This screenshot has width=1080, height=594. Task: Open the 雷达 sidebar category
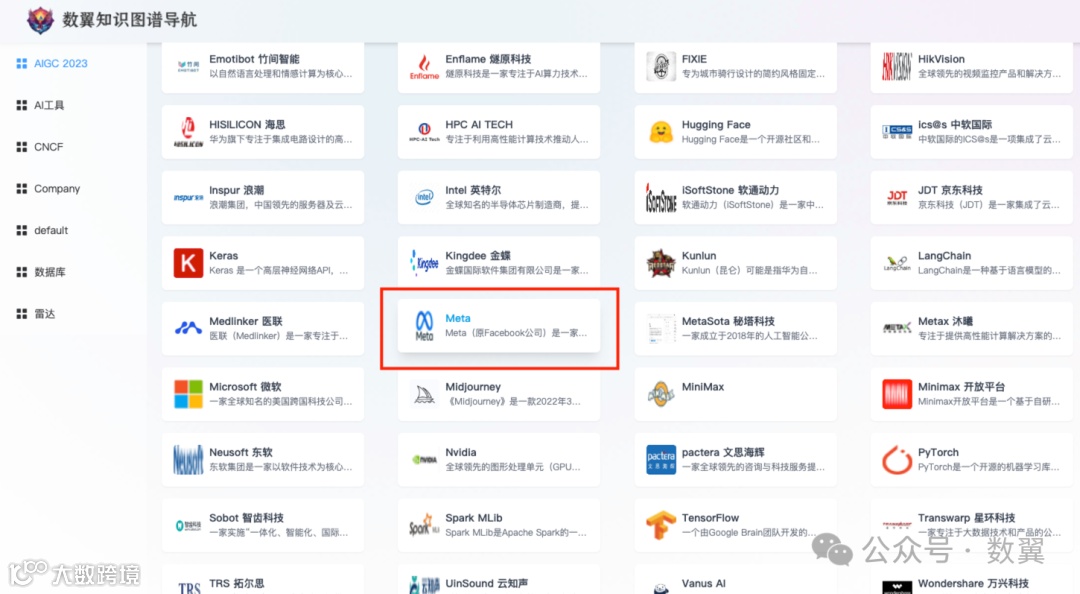(35, 314)
